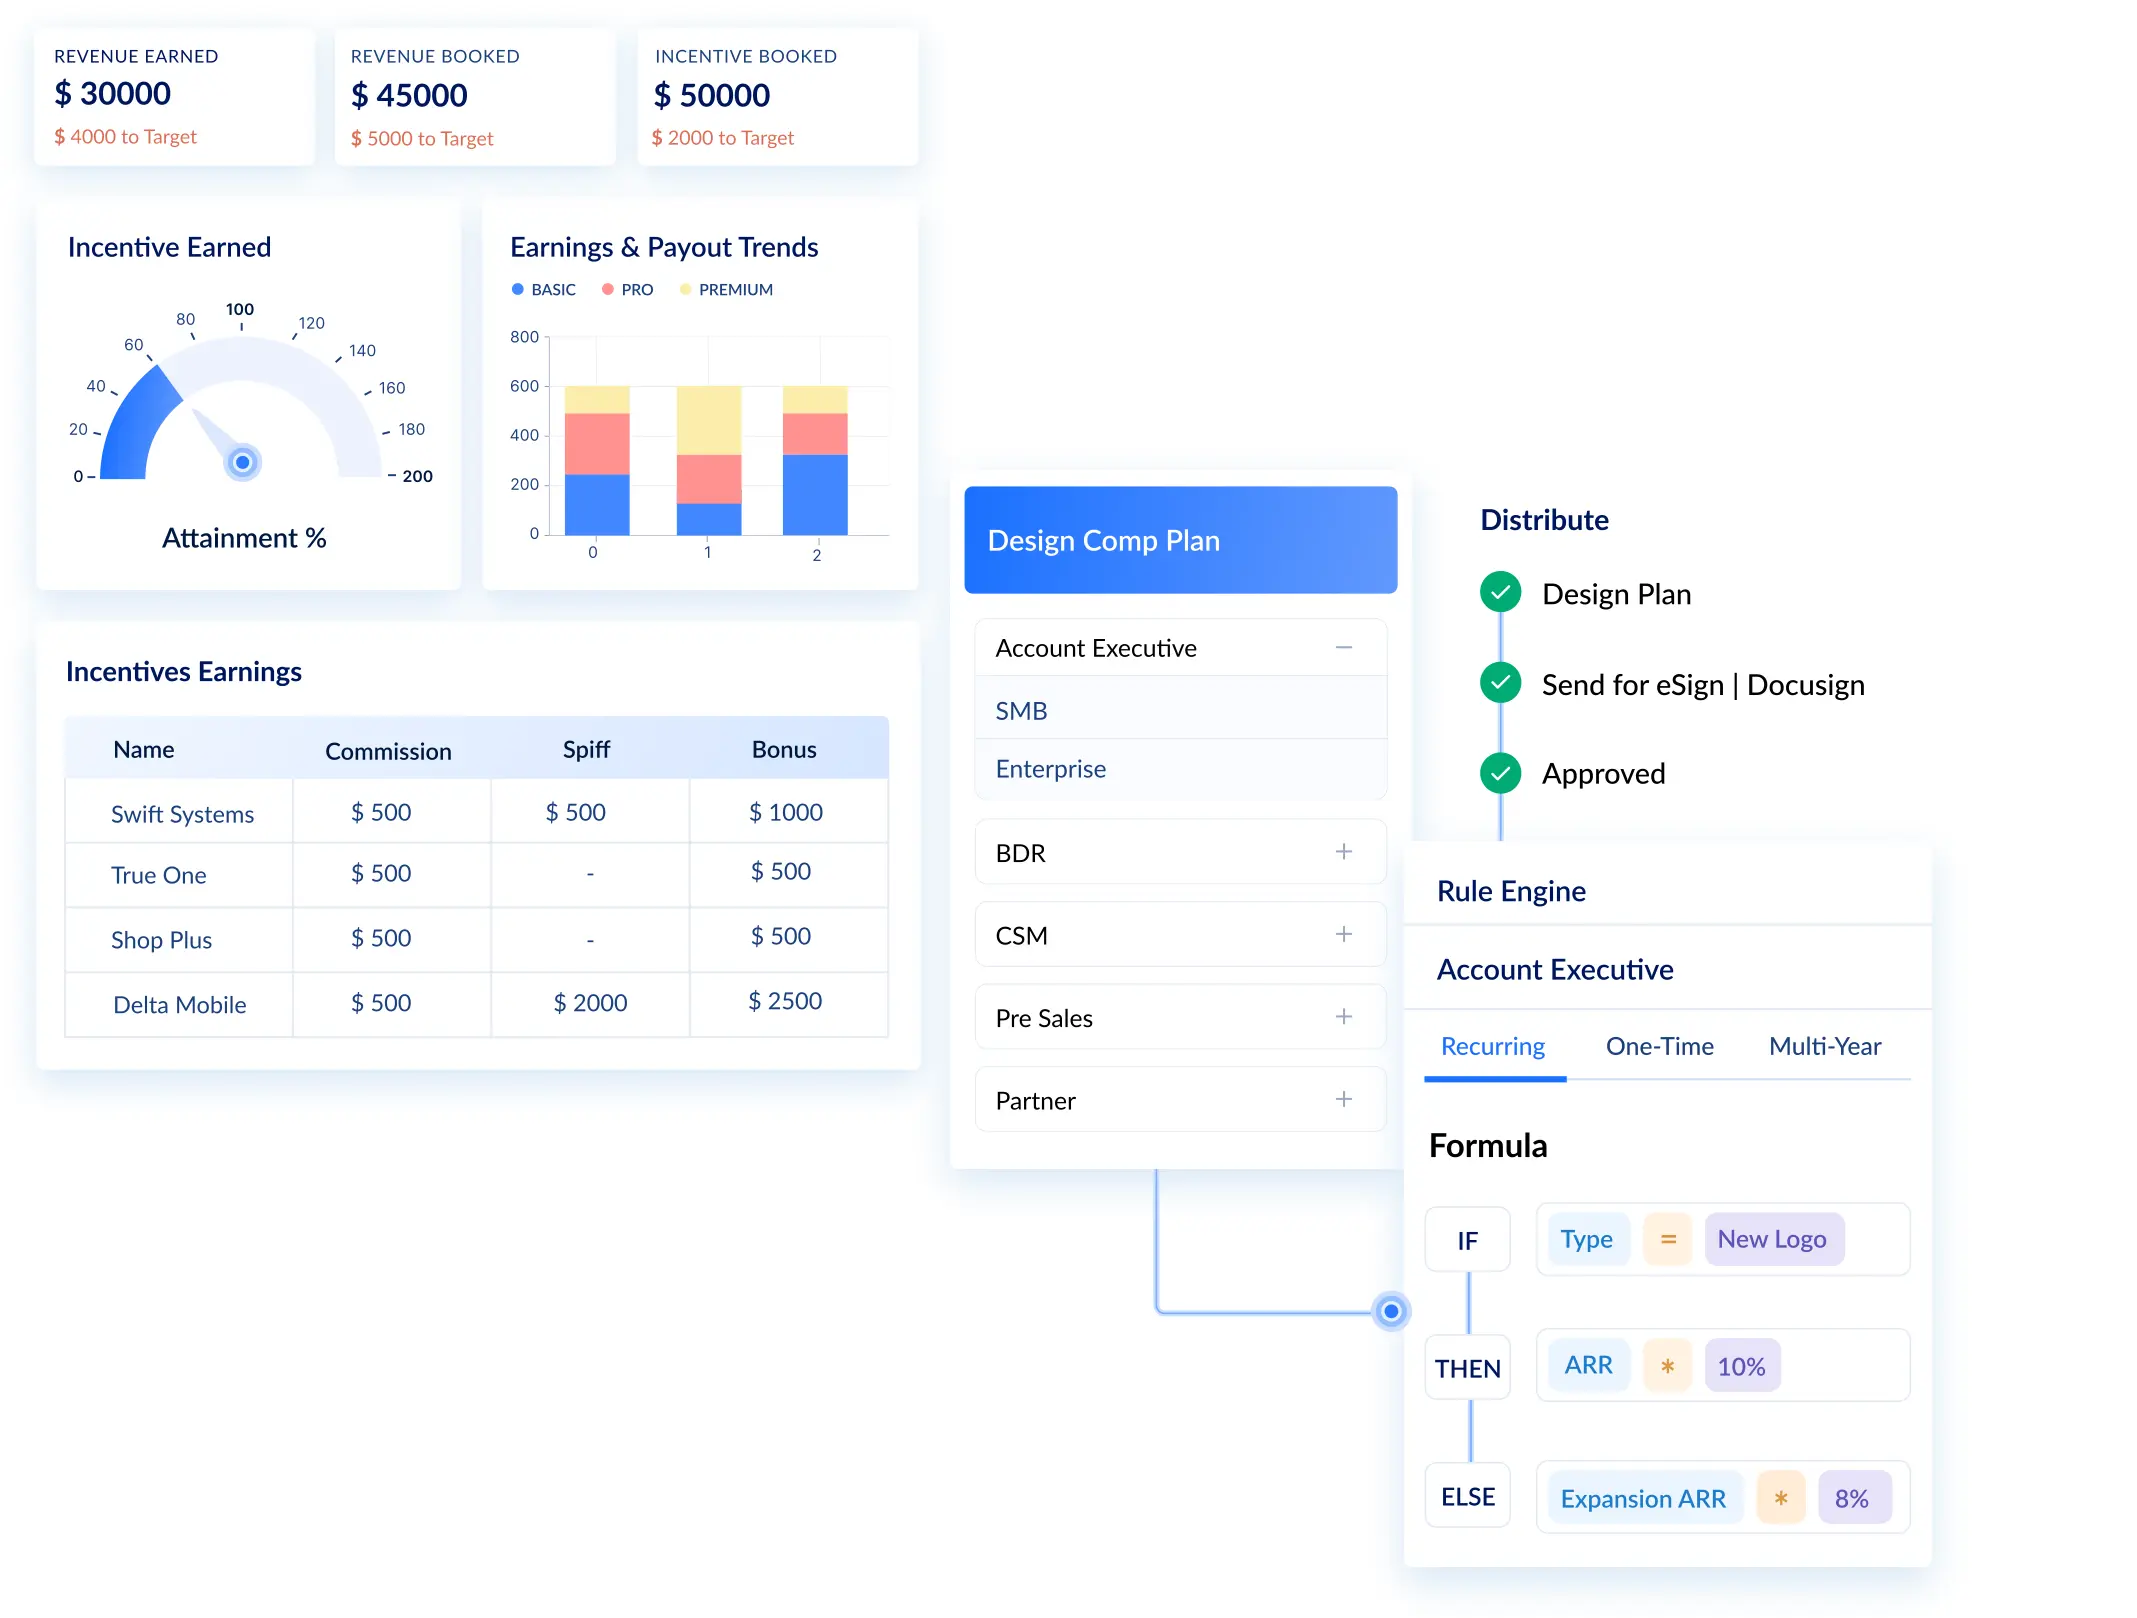Click the Design Plan step label
2137x1618 pixels.
tap(1616, 594)
